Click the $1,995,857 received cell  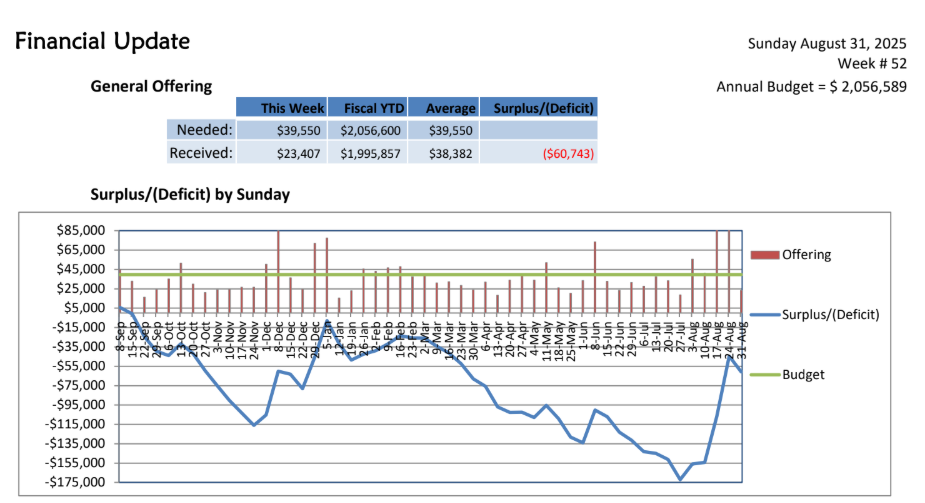(x=371, y=154)
